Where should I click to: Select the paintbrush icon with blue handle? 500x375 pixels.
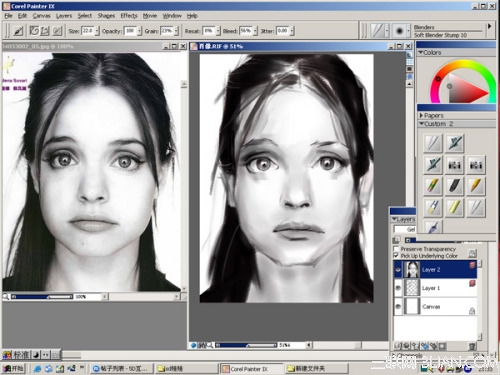pos(433,207)
